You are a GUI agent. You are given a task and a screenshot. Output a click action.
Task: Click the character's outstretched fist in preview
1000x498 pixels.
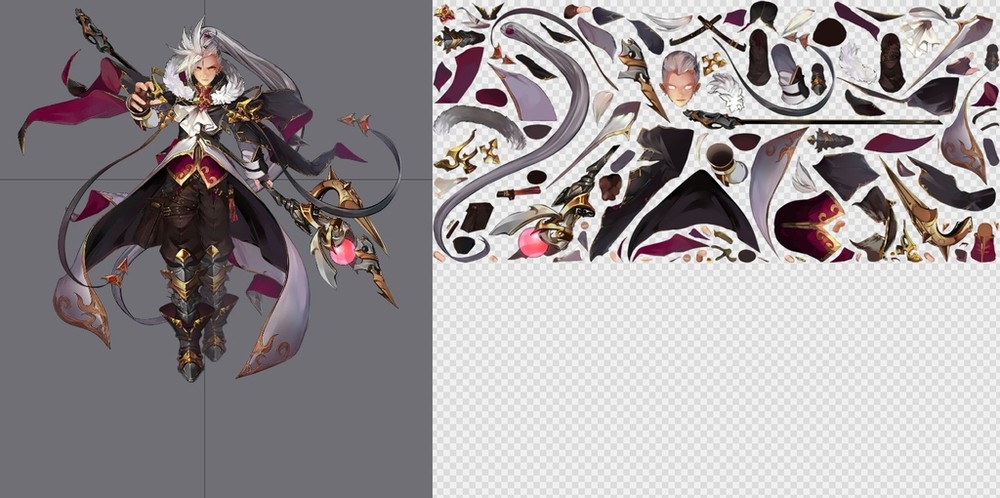tap(142, 97)
